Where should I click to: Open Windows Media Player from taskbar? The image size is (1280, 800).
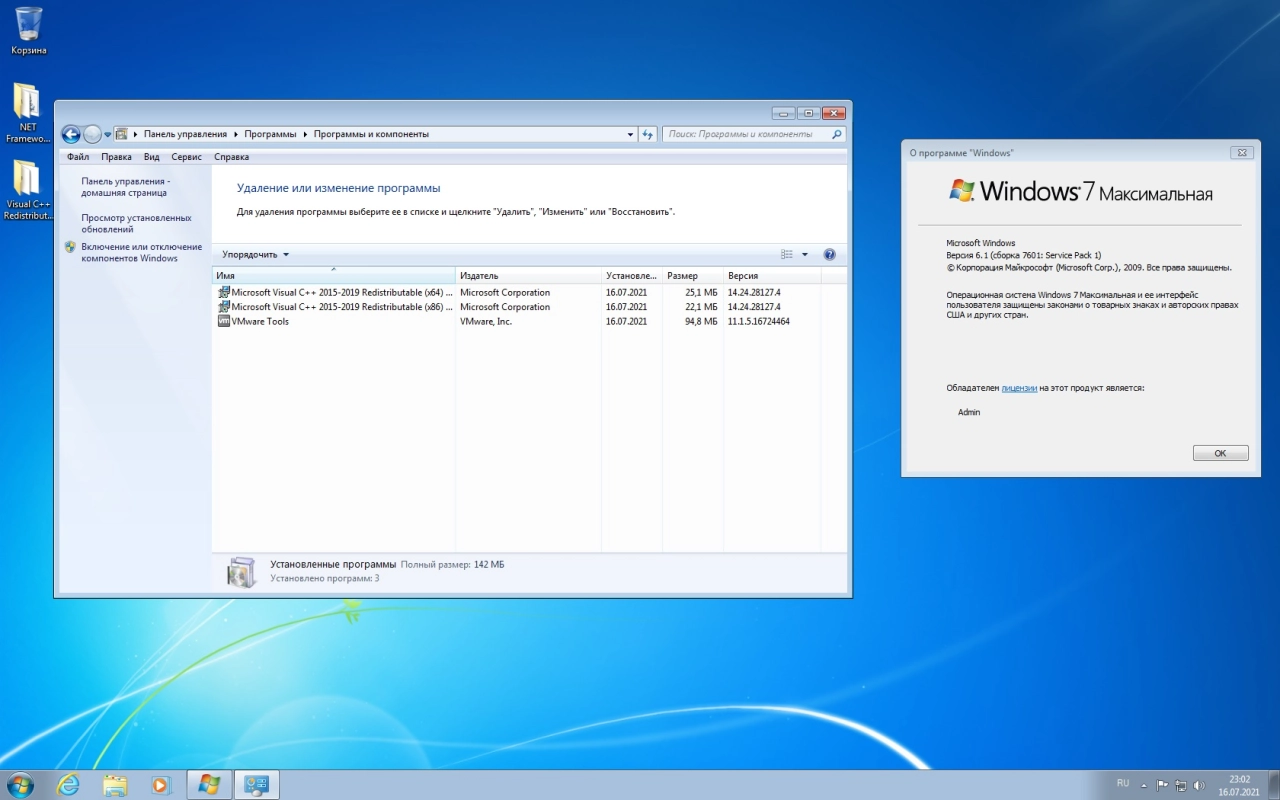161,785
